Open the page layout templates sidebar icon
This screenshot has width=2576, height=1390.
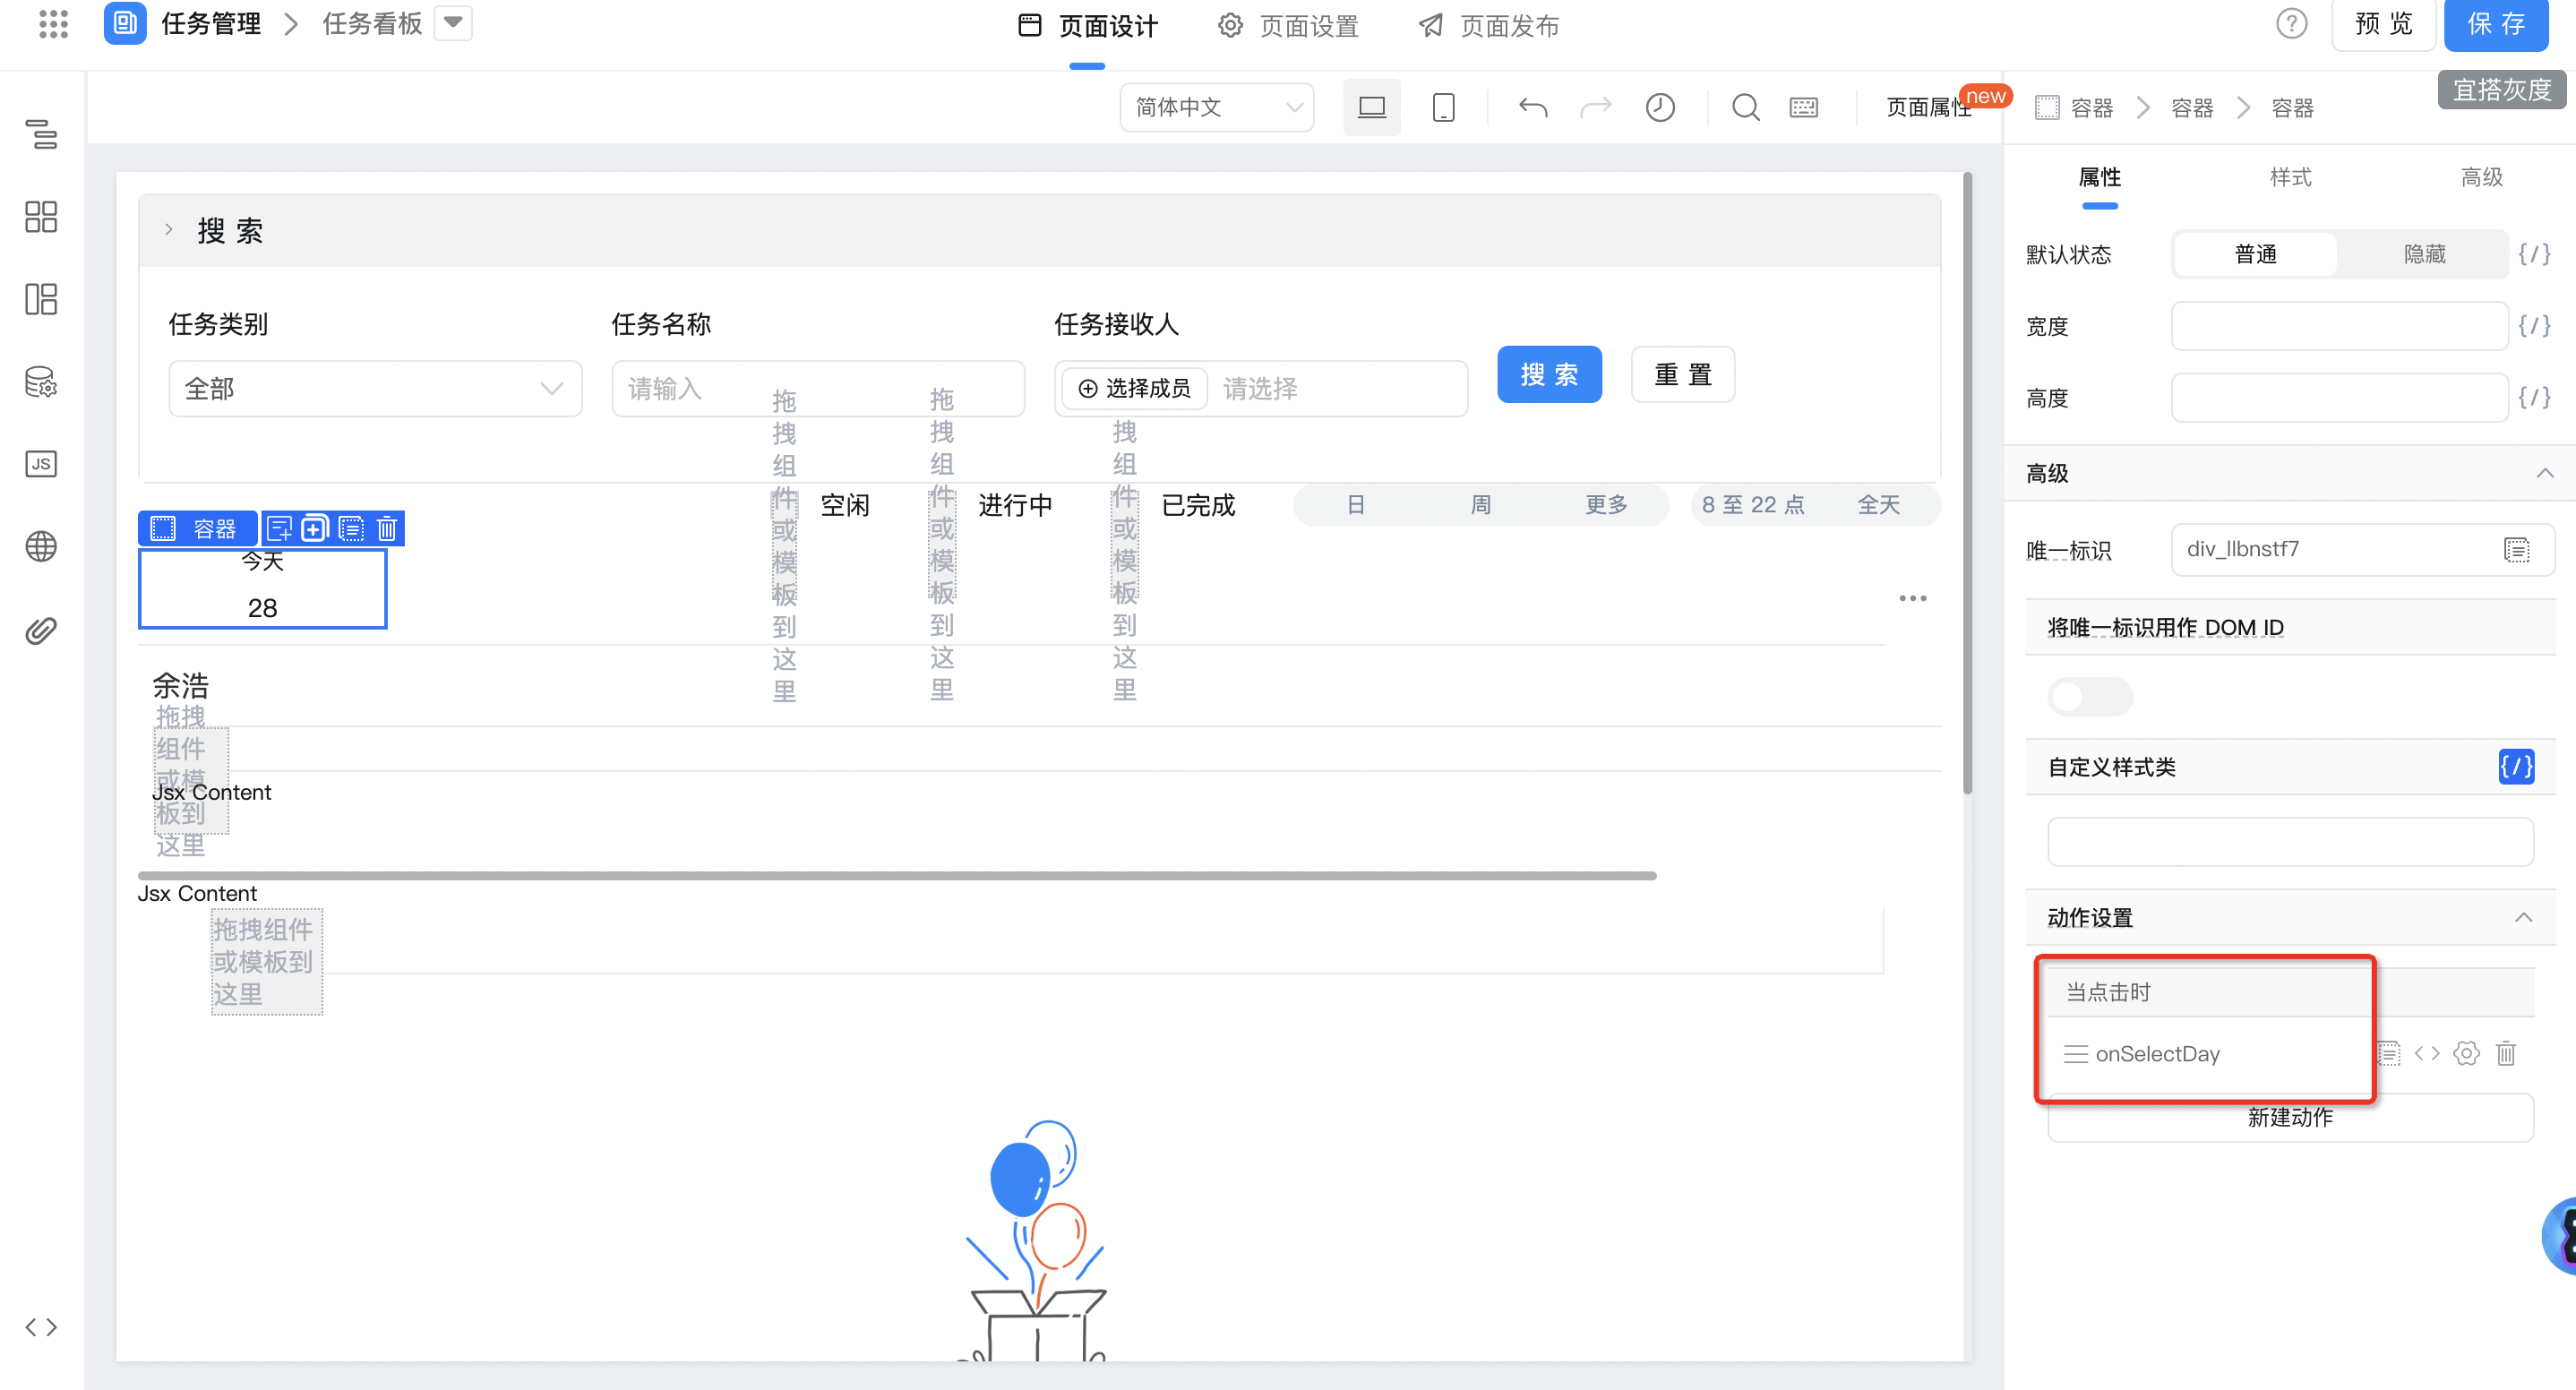[x=41, y=299]
